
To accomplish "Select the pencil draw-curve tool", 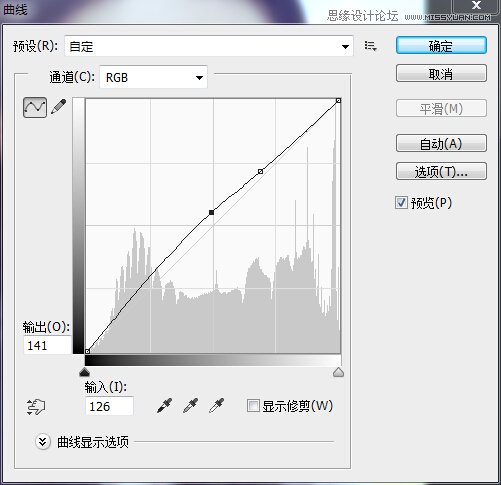I will (59, 107).
